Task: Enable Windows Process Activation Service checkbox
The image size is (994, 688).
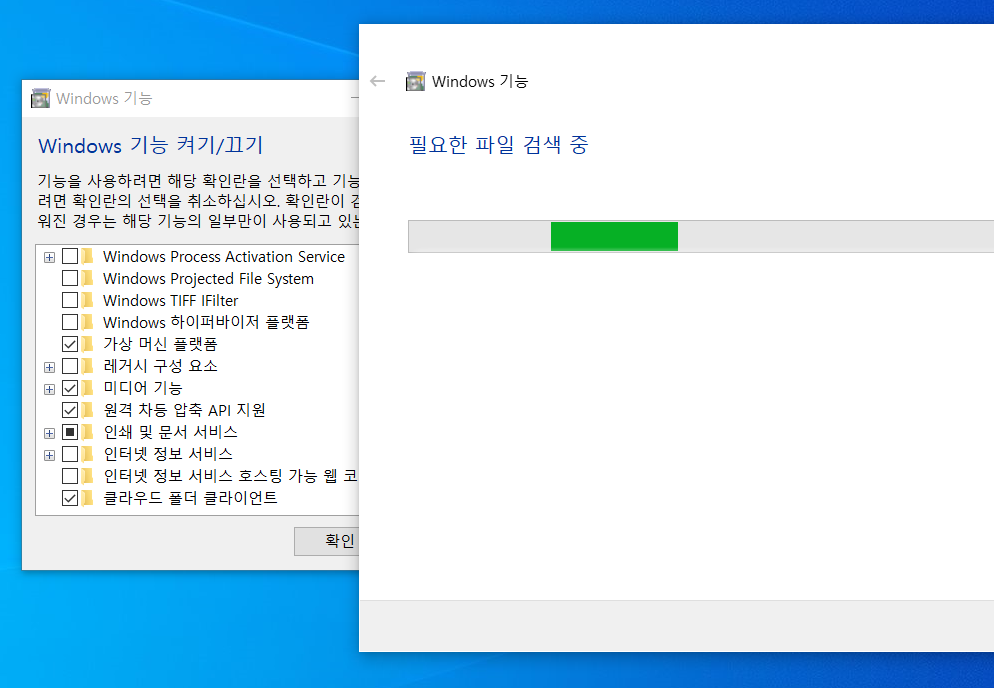Action: coord(70,256)
